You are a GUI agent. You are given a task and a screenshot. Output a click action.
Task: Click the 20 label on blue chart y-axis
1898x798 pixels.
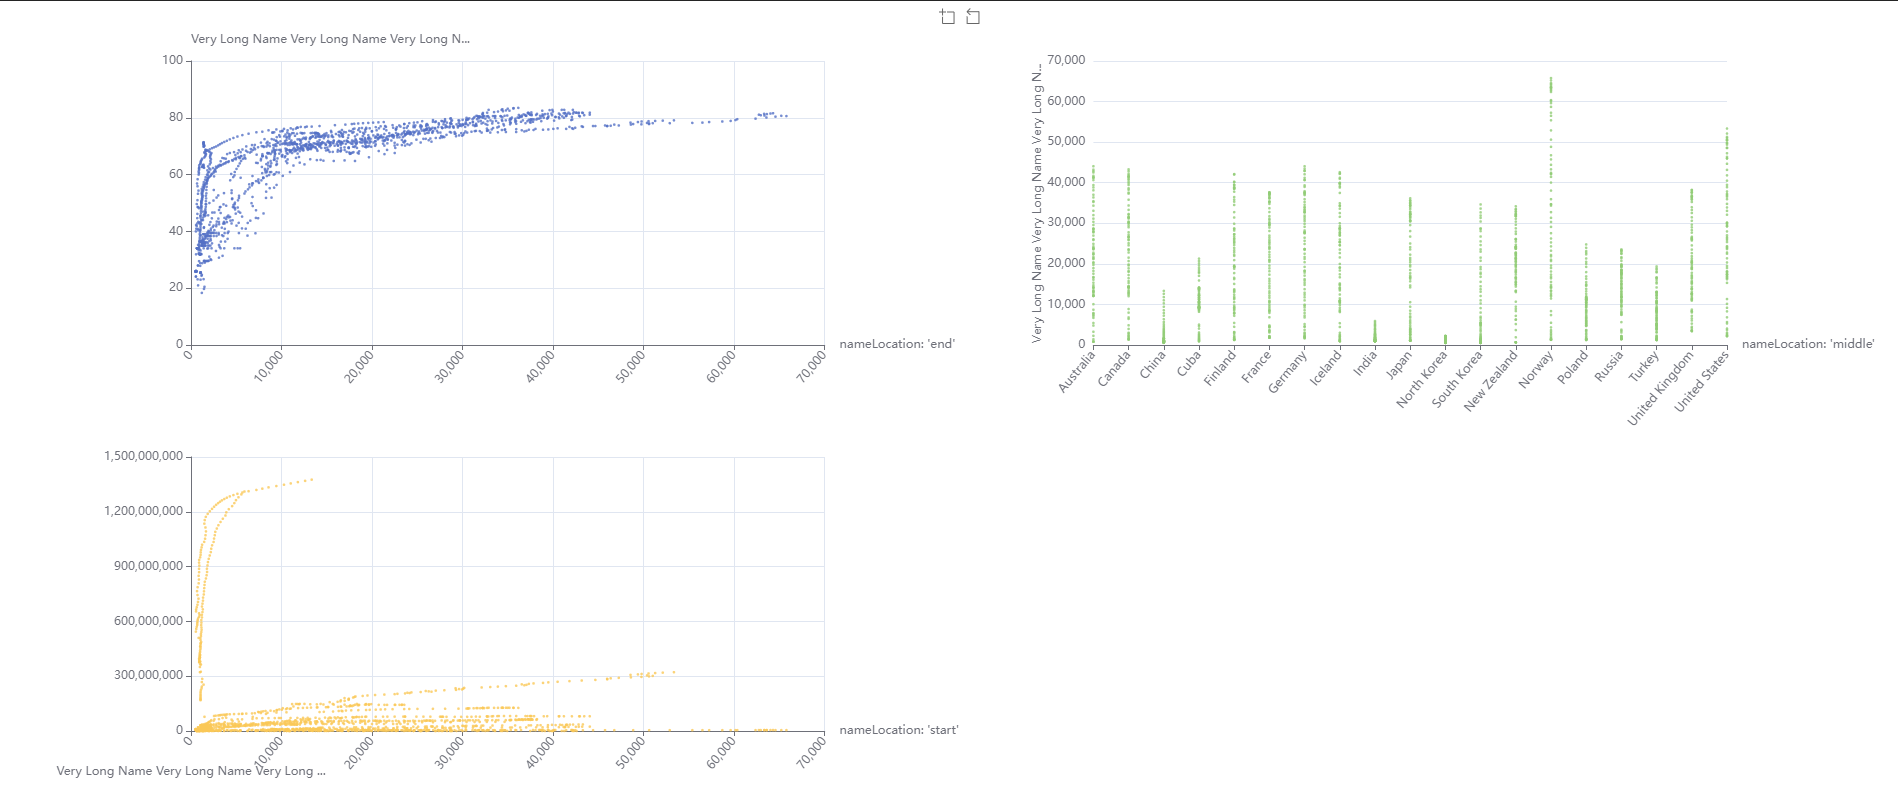tap(176, 288)
